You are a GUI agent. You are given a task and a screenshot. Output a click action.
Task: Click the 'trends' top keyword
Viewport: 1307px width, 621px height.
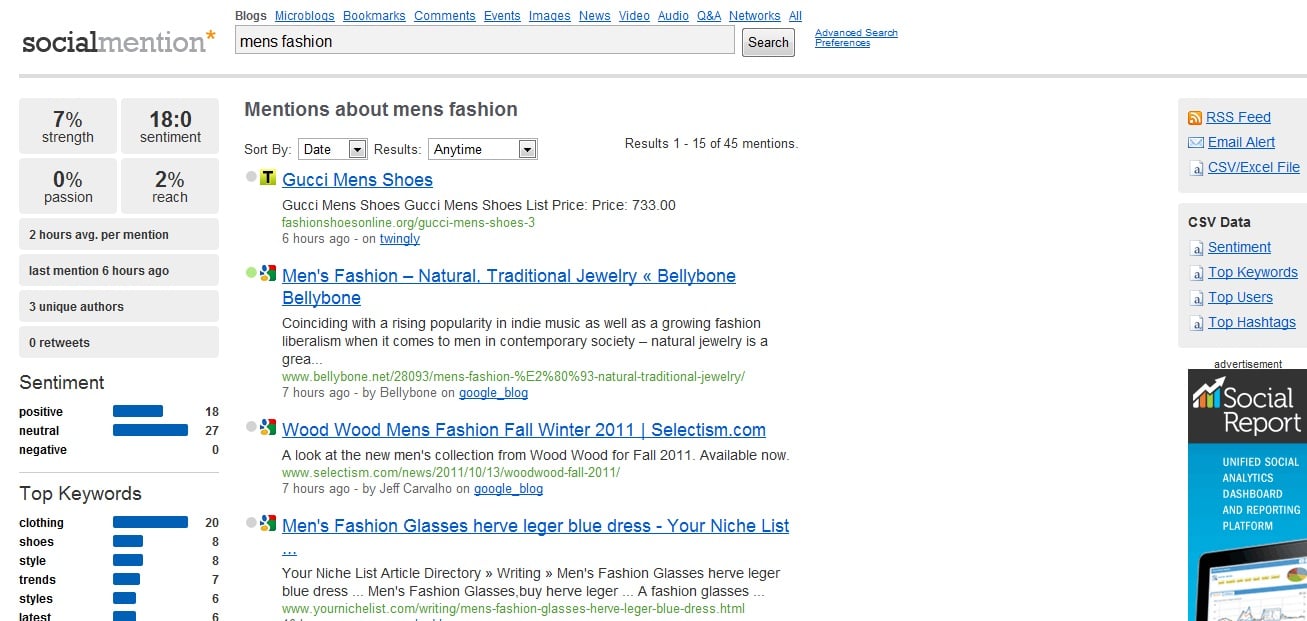[37, 580]
